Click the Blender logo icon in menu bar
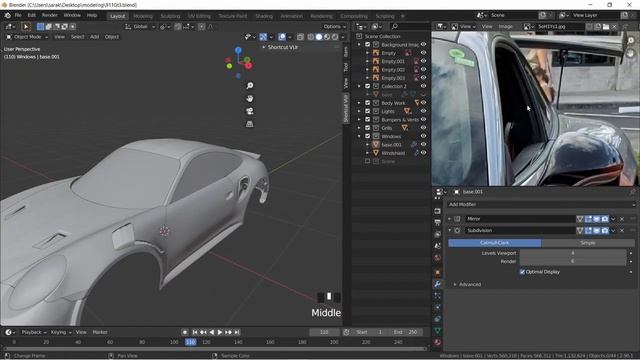Viewport: 640px width, 360px height. [x=7, y=16]
